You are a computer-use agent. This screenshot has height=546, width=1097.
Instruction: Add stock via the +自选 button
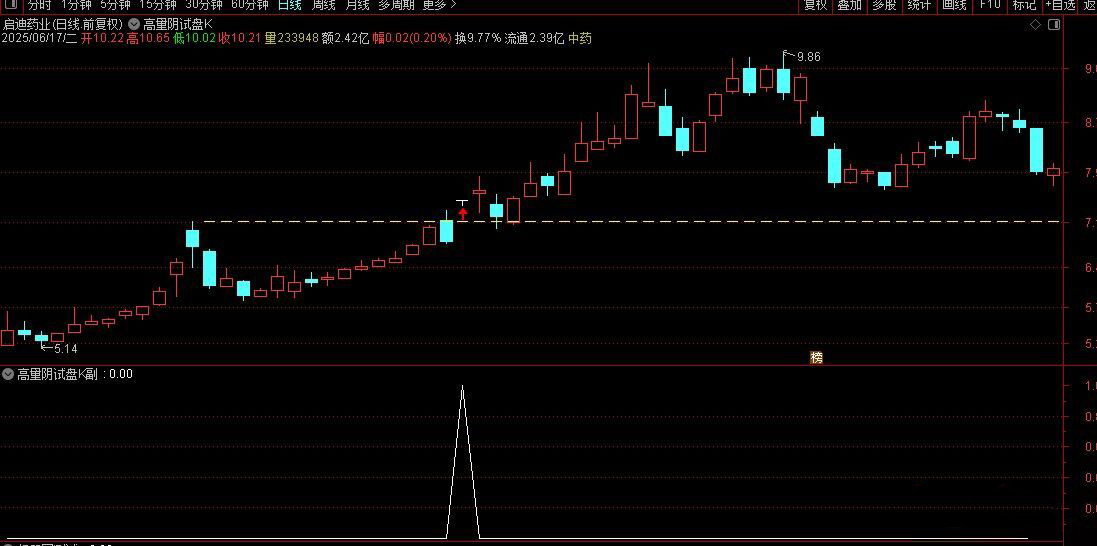pos(1061,5)
